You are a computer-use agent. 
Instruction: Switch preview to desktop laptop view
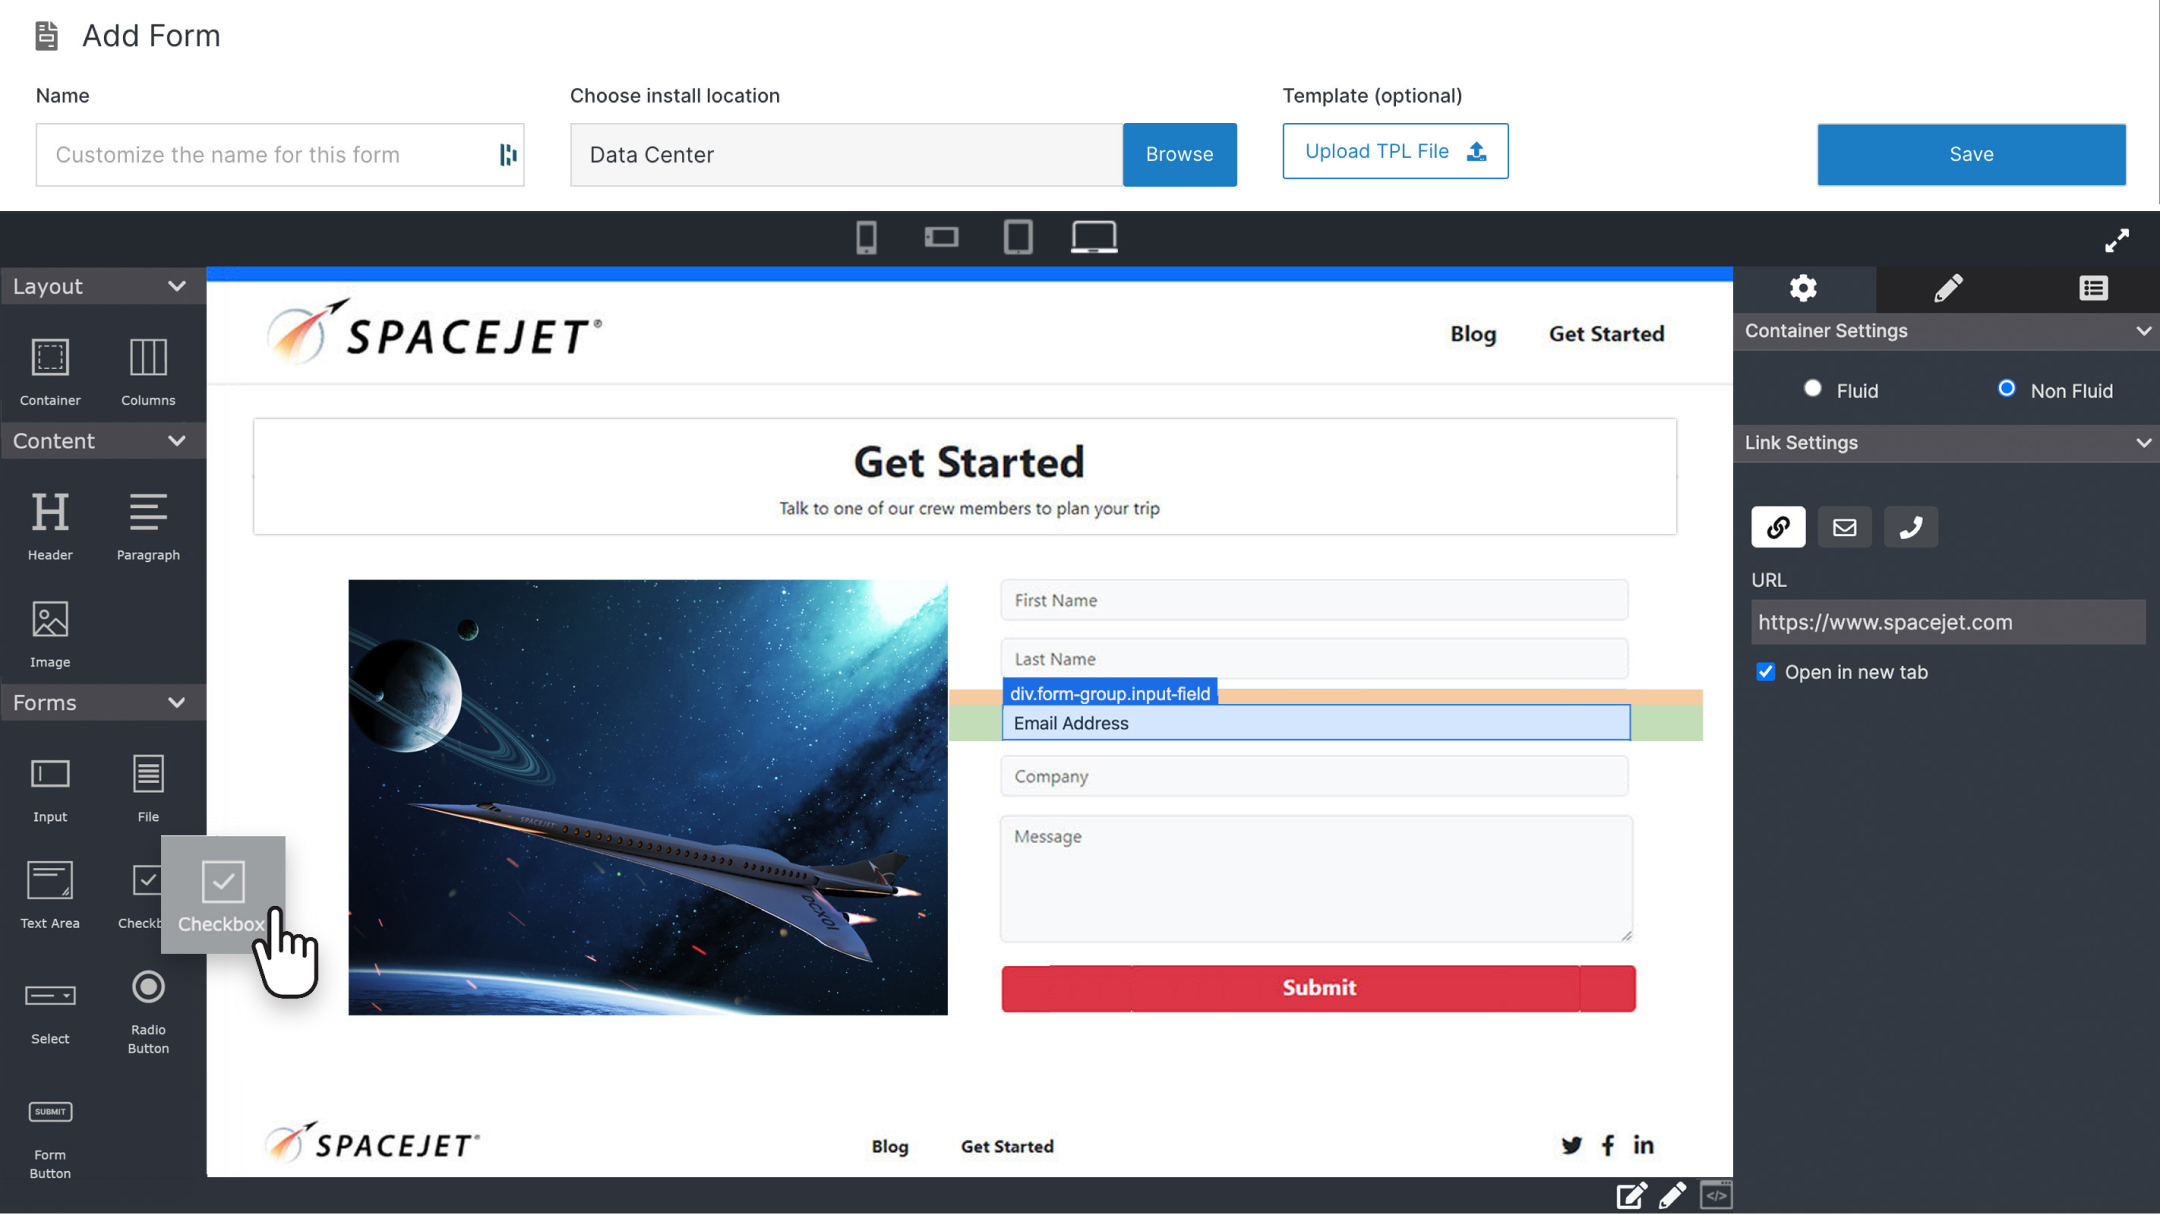point(1094,238)
